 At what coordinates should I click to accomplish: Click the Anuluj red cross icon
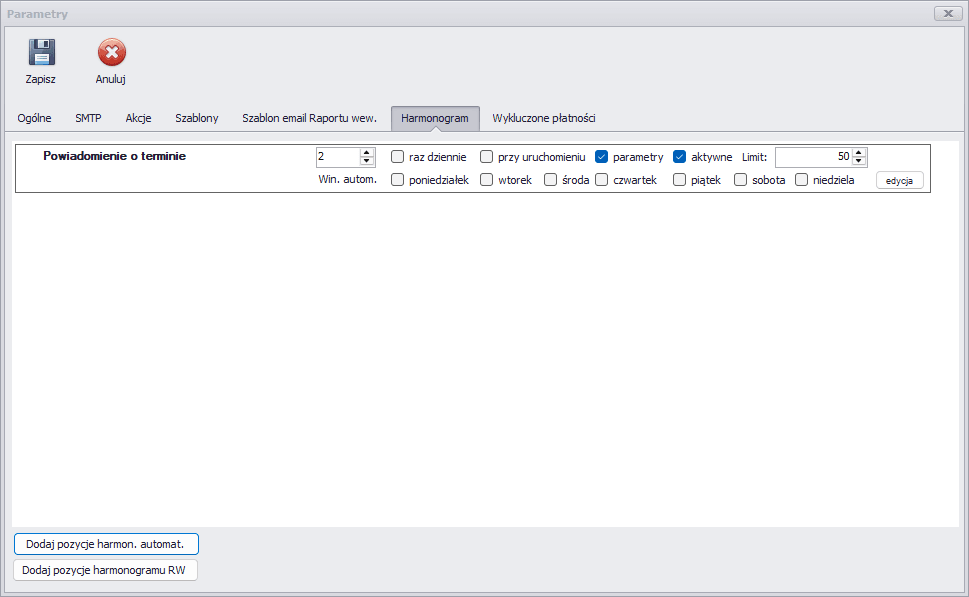tap(111, 53)
